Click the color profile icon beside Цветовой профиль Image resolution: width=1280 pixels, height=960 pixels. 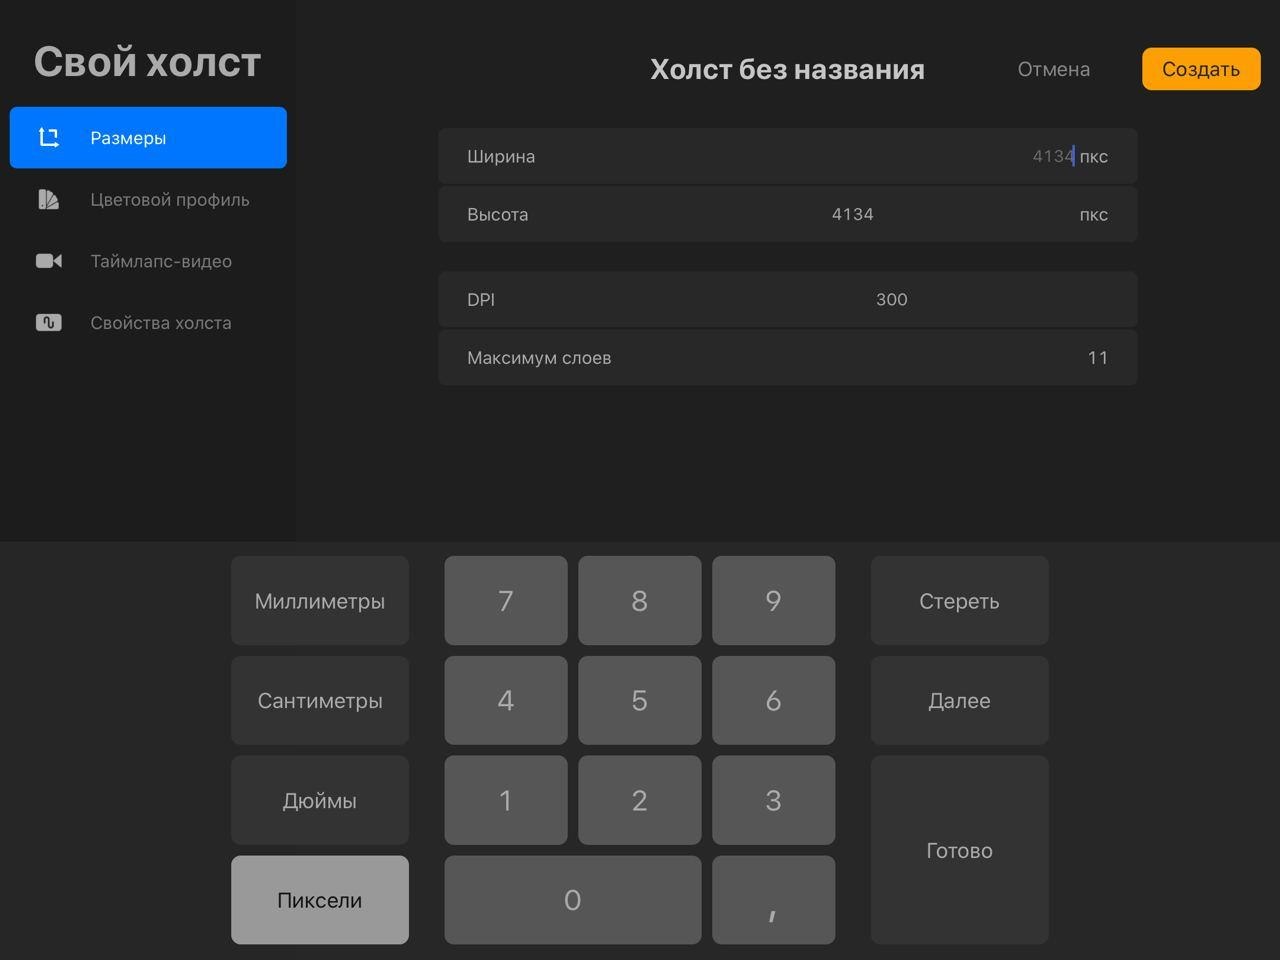pos(49,199)
